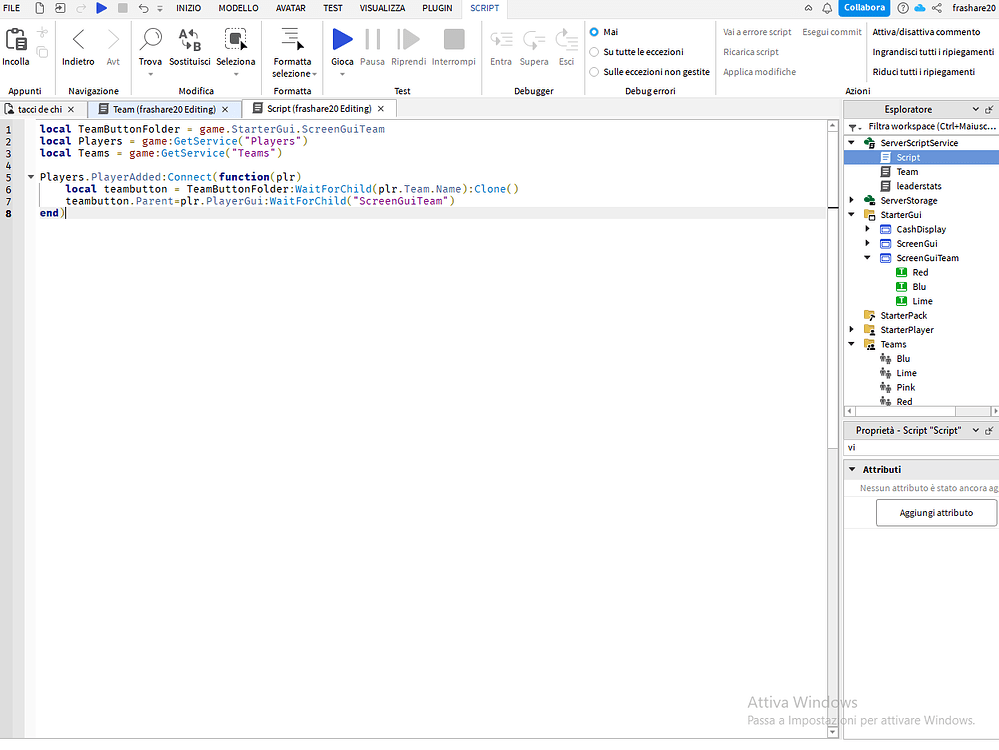Open the Gioca dropdown arrow

click(342, 75)
